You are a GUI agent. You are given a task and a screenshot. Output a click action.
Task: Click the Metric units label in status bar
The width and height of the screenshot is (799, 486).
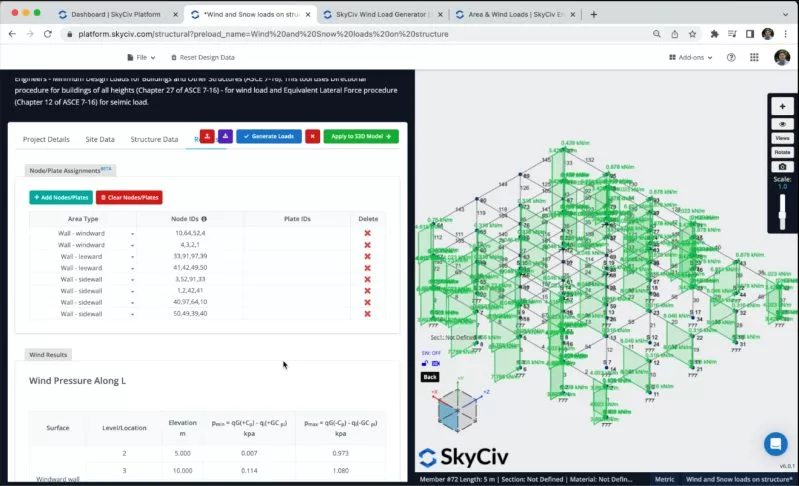(x=664, y=479)
